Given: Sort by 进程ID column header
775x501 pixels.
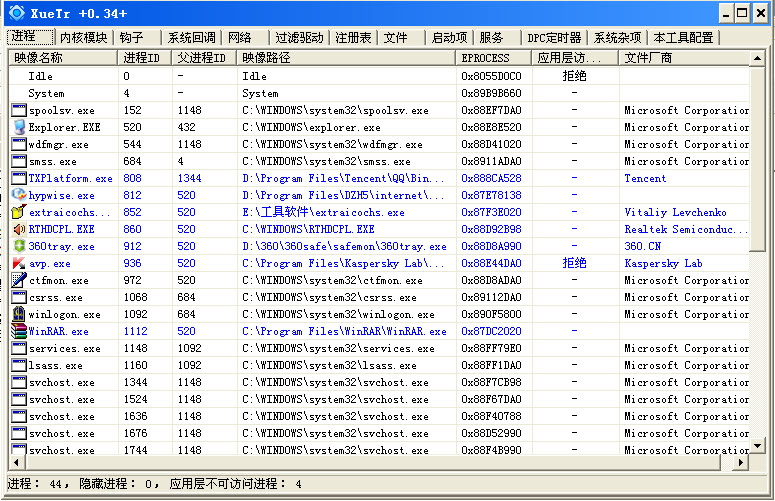Looking at the screenshot, I should click(x=145, y=58).
